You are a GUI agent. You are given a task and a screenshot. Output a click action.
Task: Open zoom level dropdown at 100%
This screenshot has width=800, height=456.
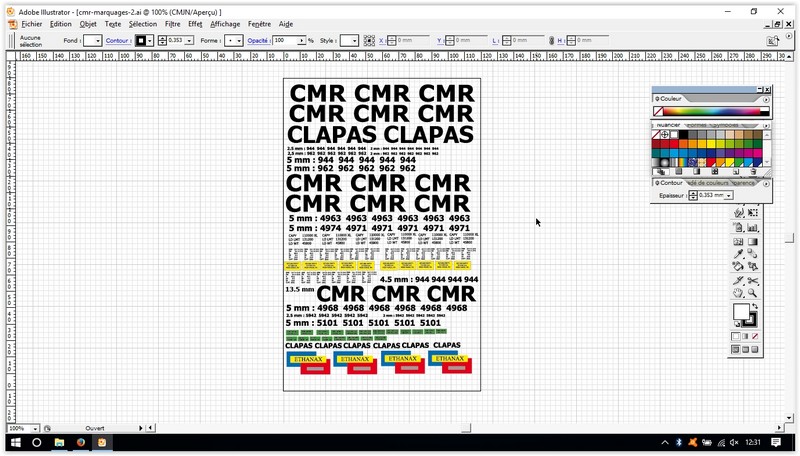35,428
